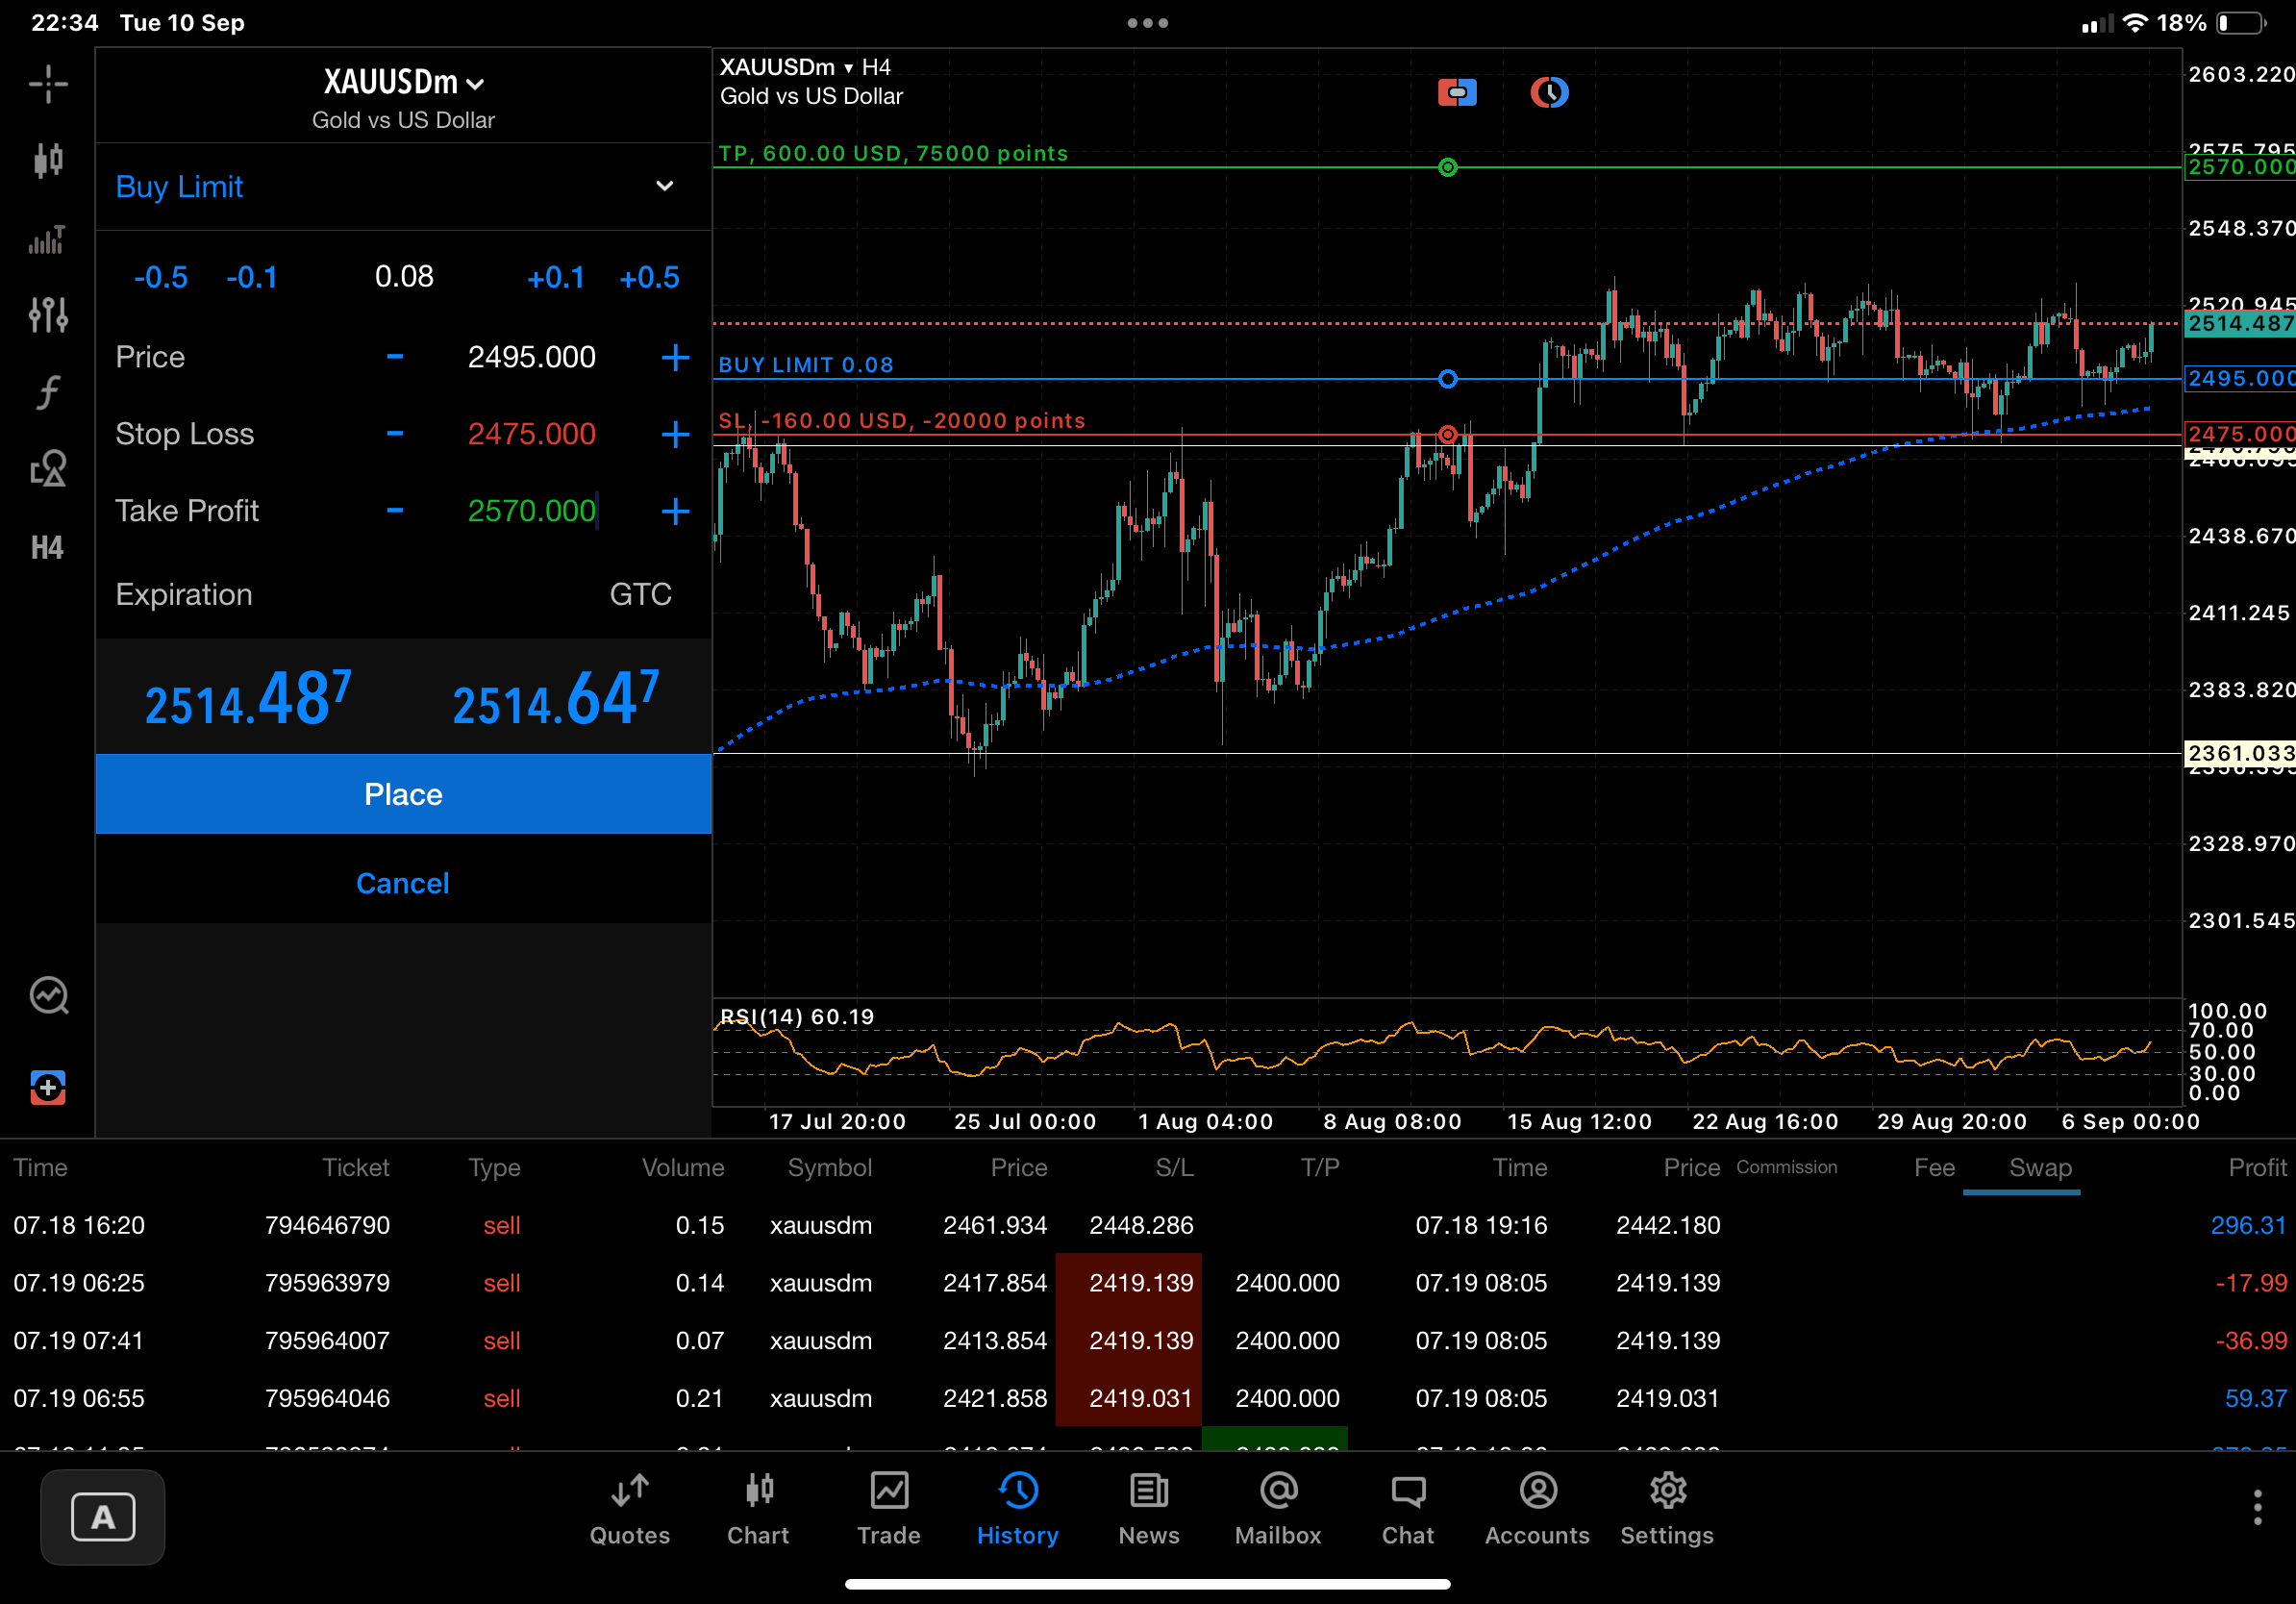Edit the 0.08 volume field

tap(404, 276)
